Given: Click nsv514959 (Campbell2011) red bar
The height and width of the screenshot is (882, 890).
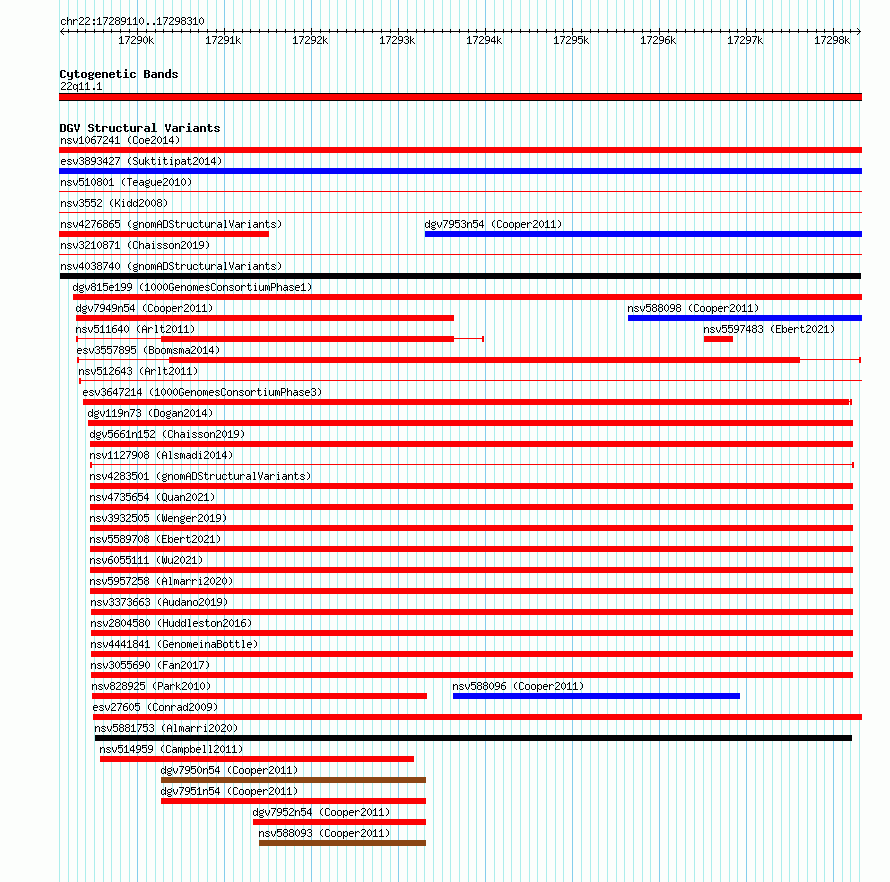Looking at the screenshot, I should click(257, 759).
